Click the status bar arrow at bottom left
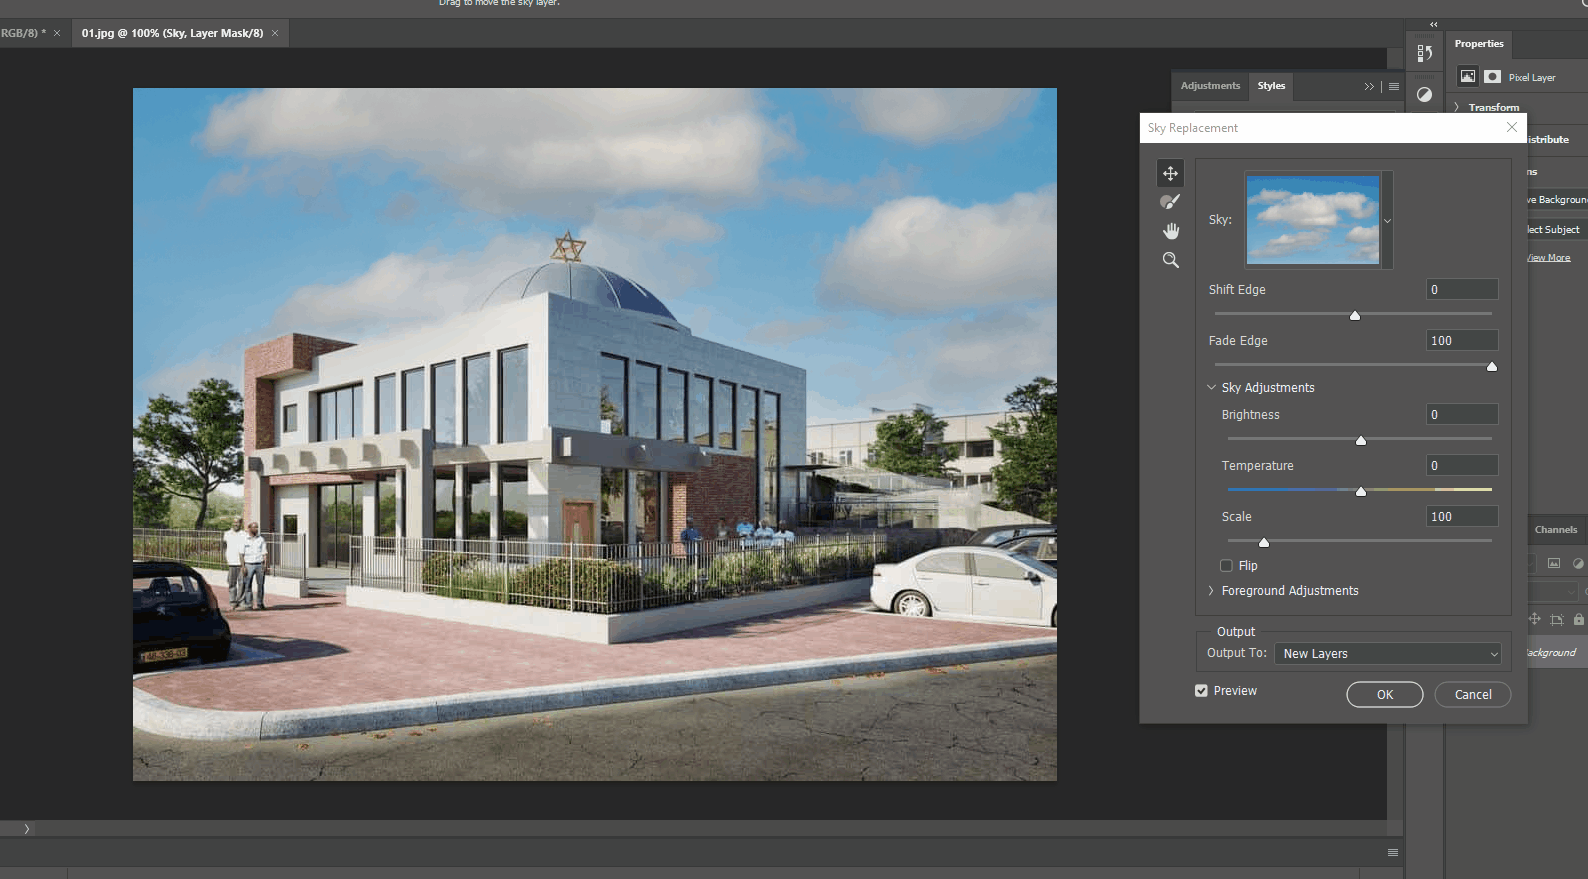Viewport: 1588px width, 879px height. coord(27,828)
